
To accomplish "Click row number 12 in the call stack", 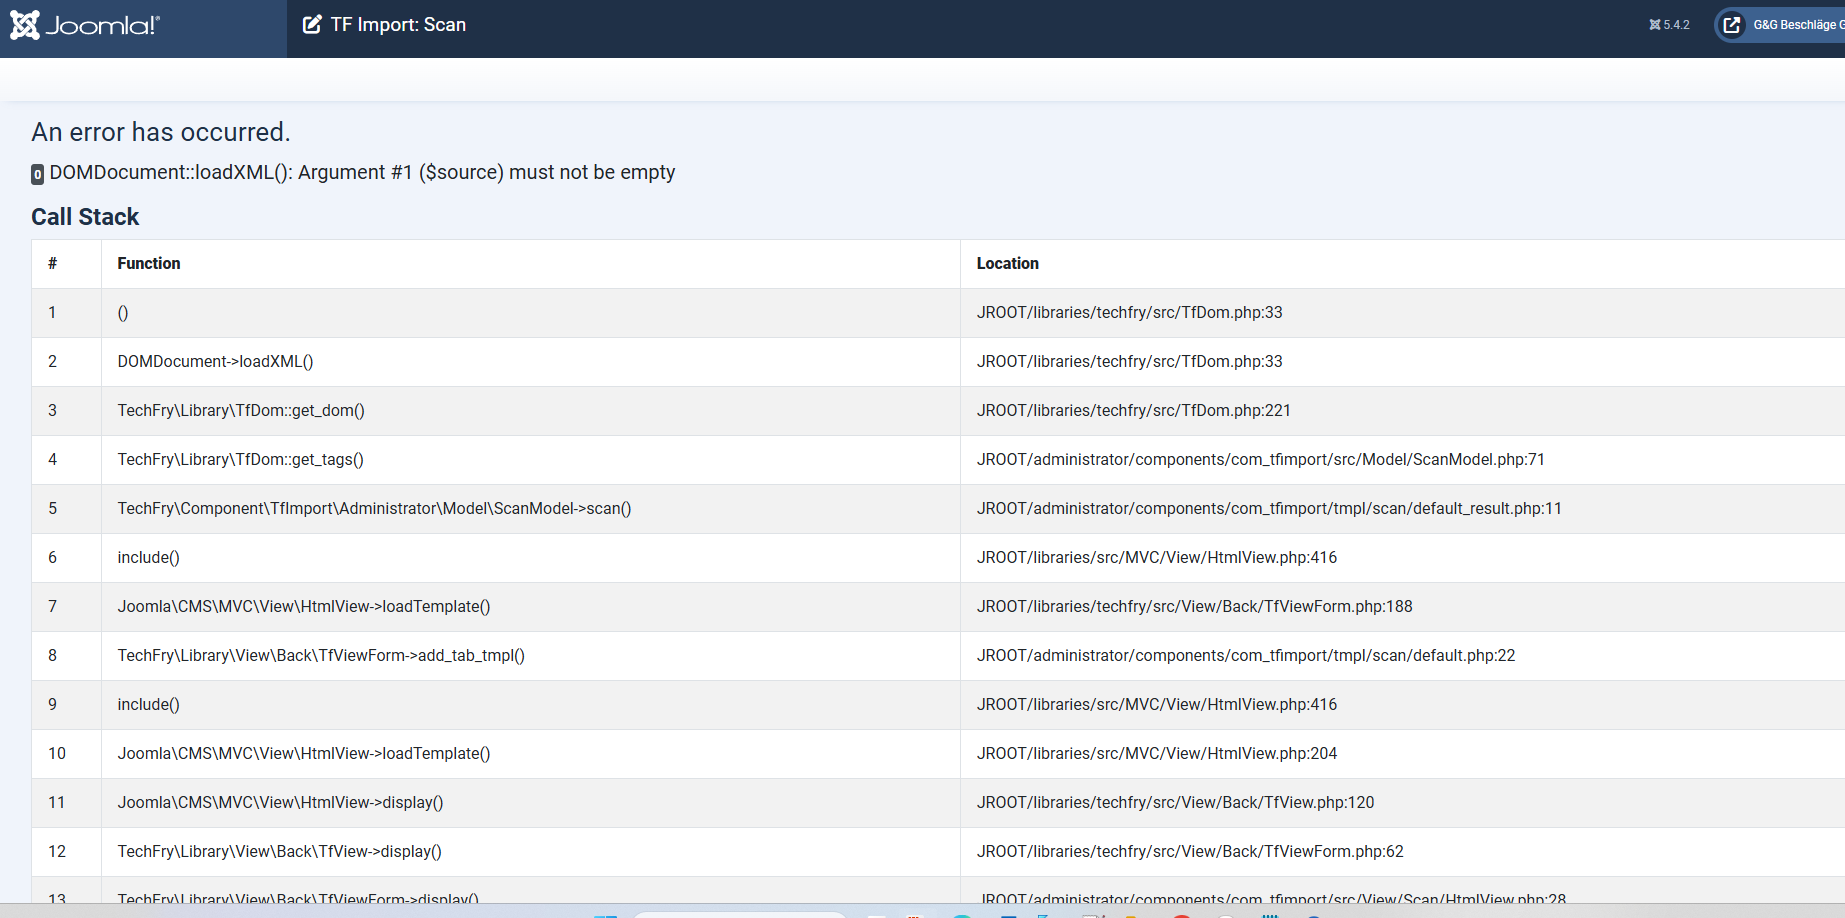I will tap(57, 851).
